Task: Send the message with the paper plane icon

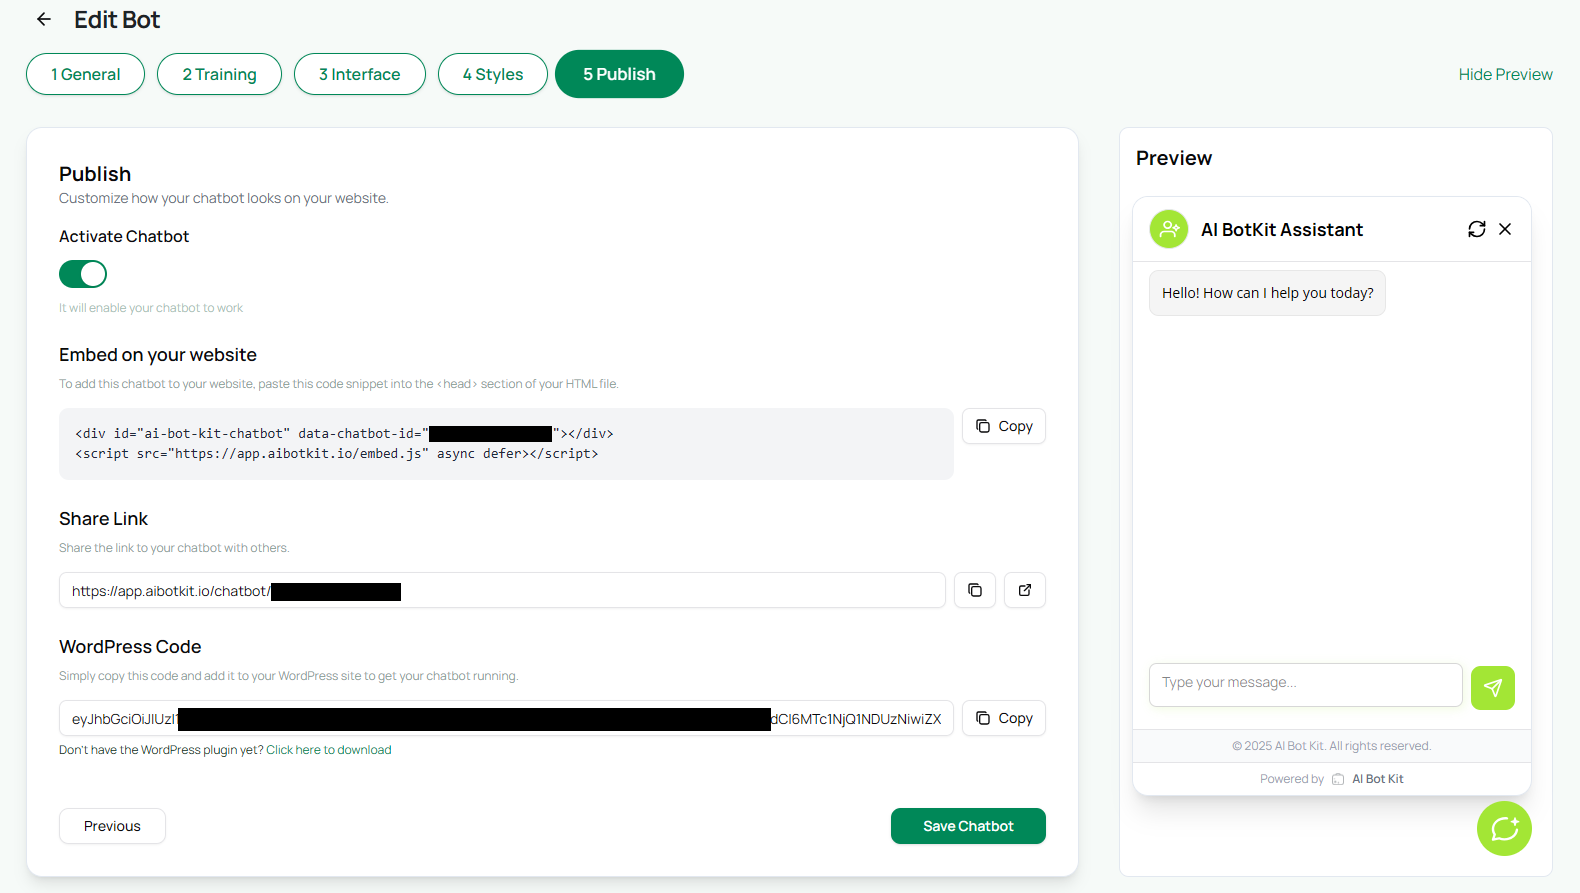Action: (1493, 688)
